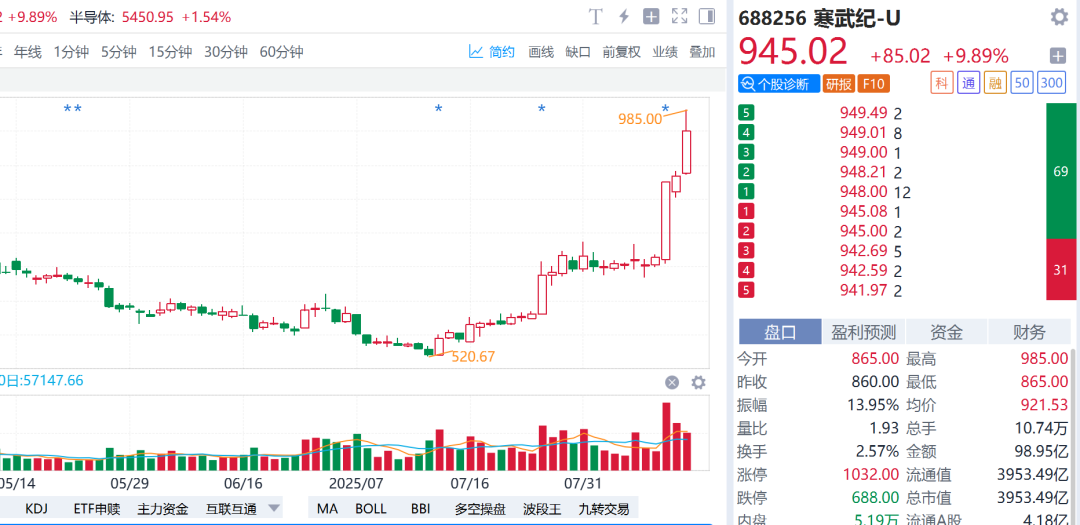Select the 互联互通 indicator
Image resolution: width=1080 pixels, height=525 pixels.
click(231, 509)
